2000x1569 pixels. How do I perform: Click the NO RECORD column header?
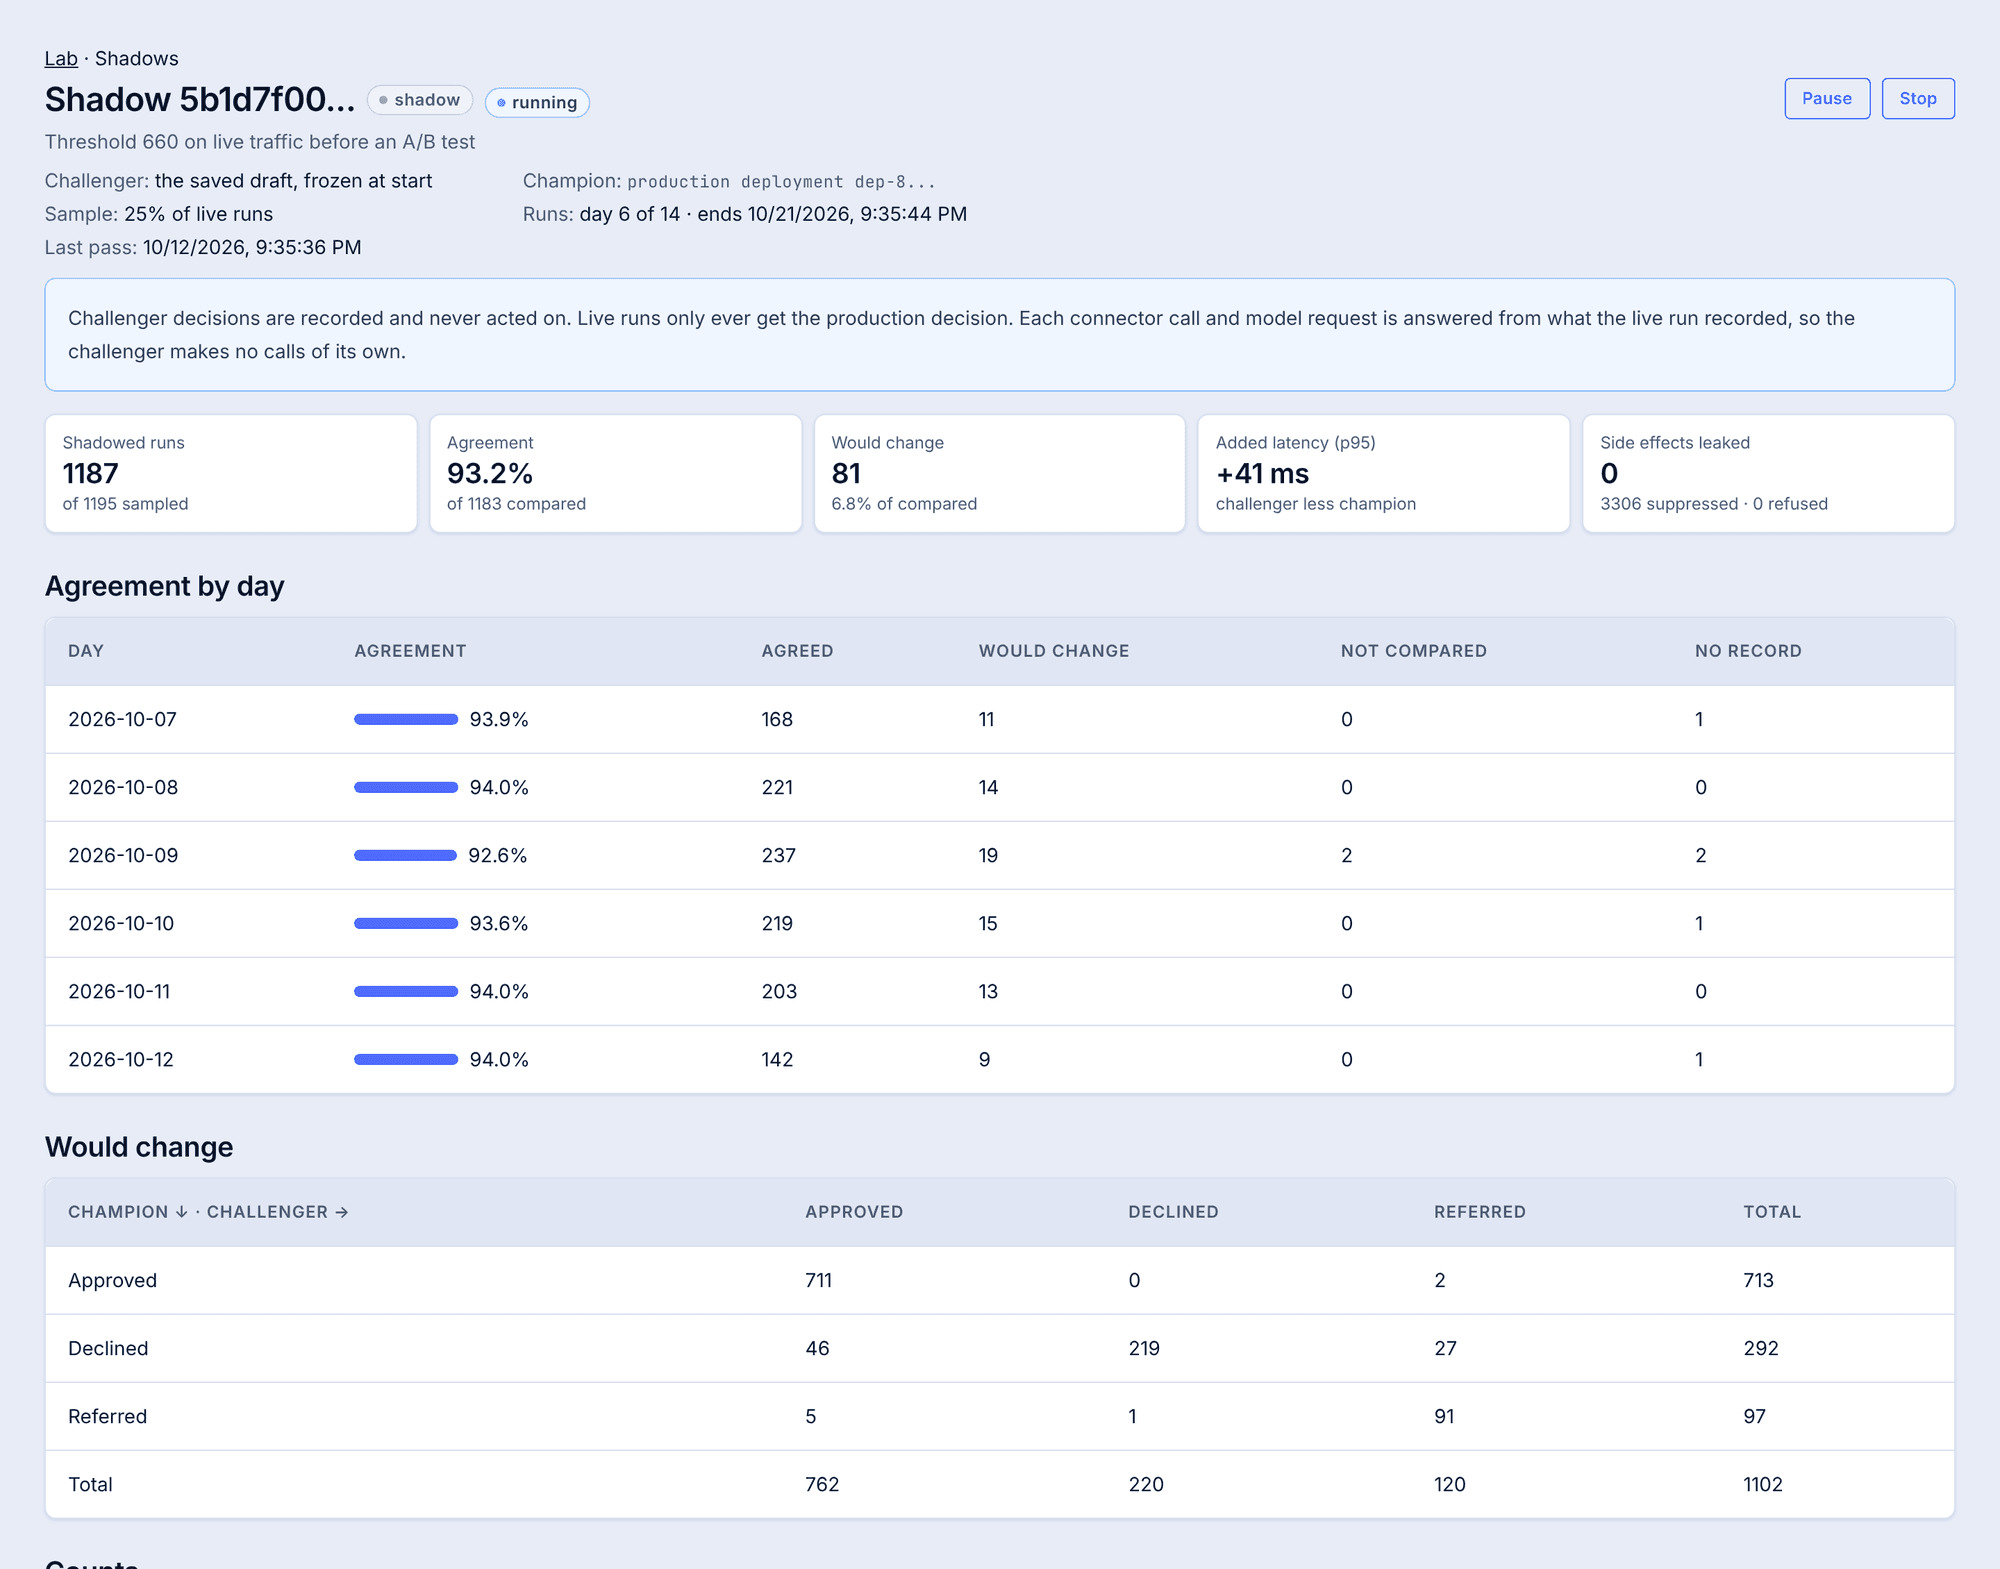coord(1748,651)
